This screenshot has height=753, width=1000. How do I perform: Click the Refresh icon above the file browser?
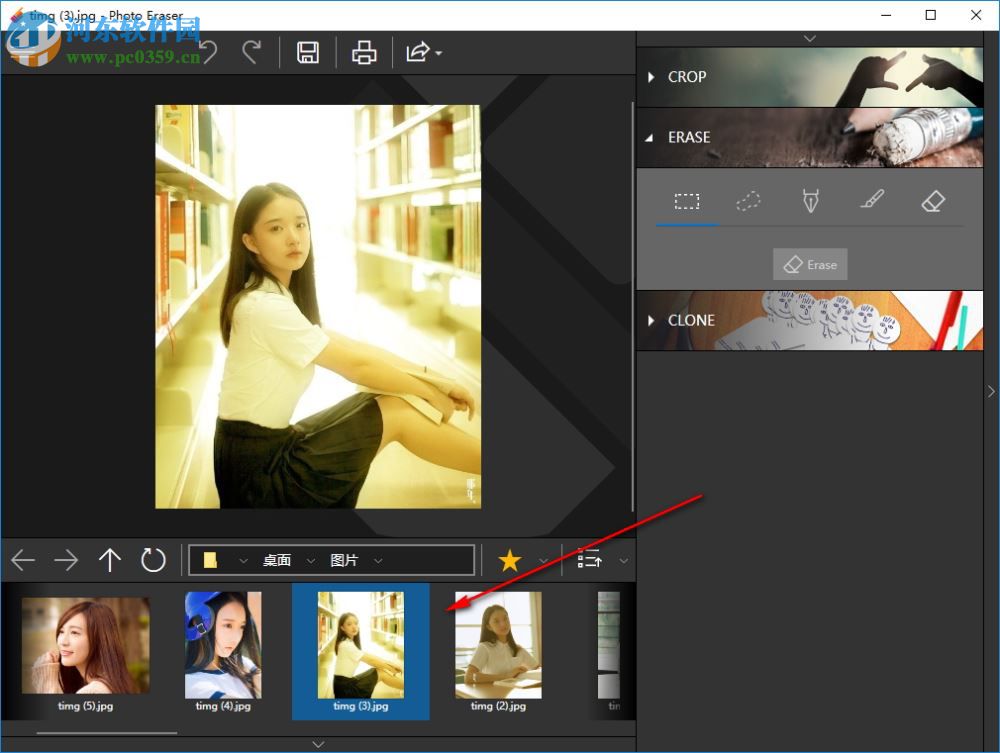[x=153, y=560]
